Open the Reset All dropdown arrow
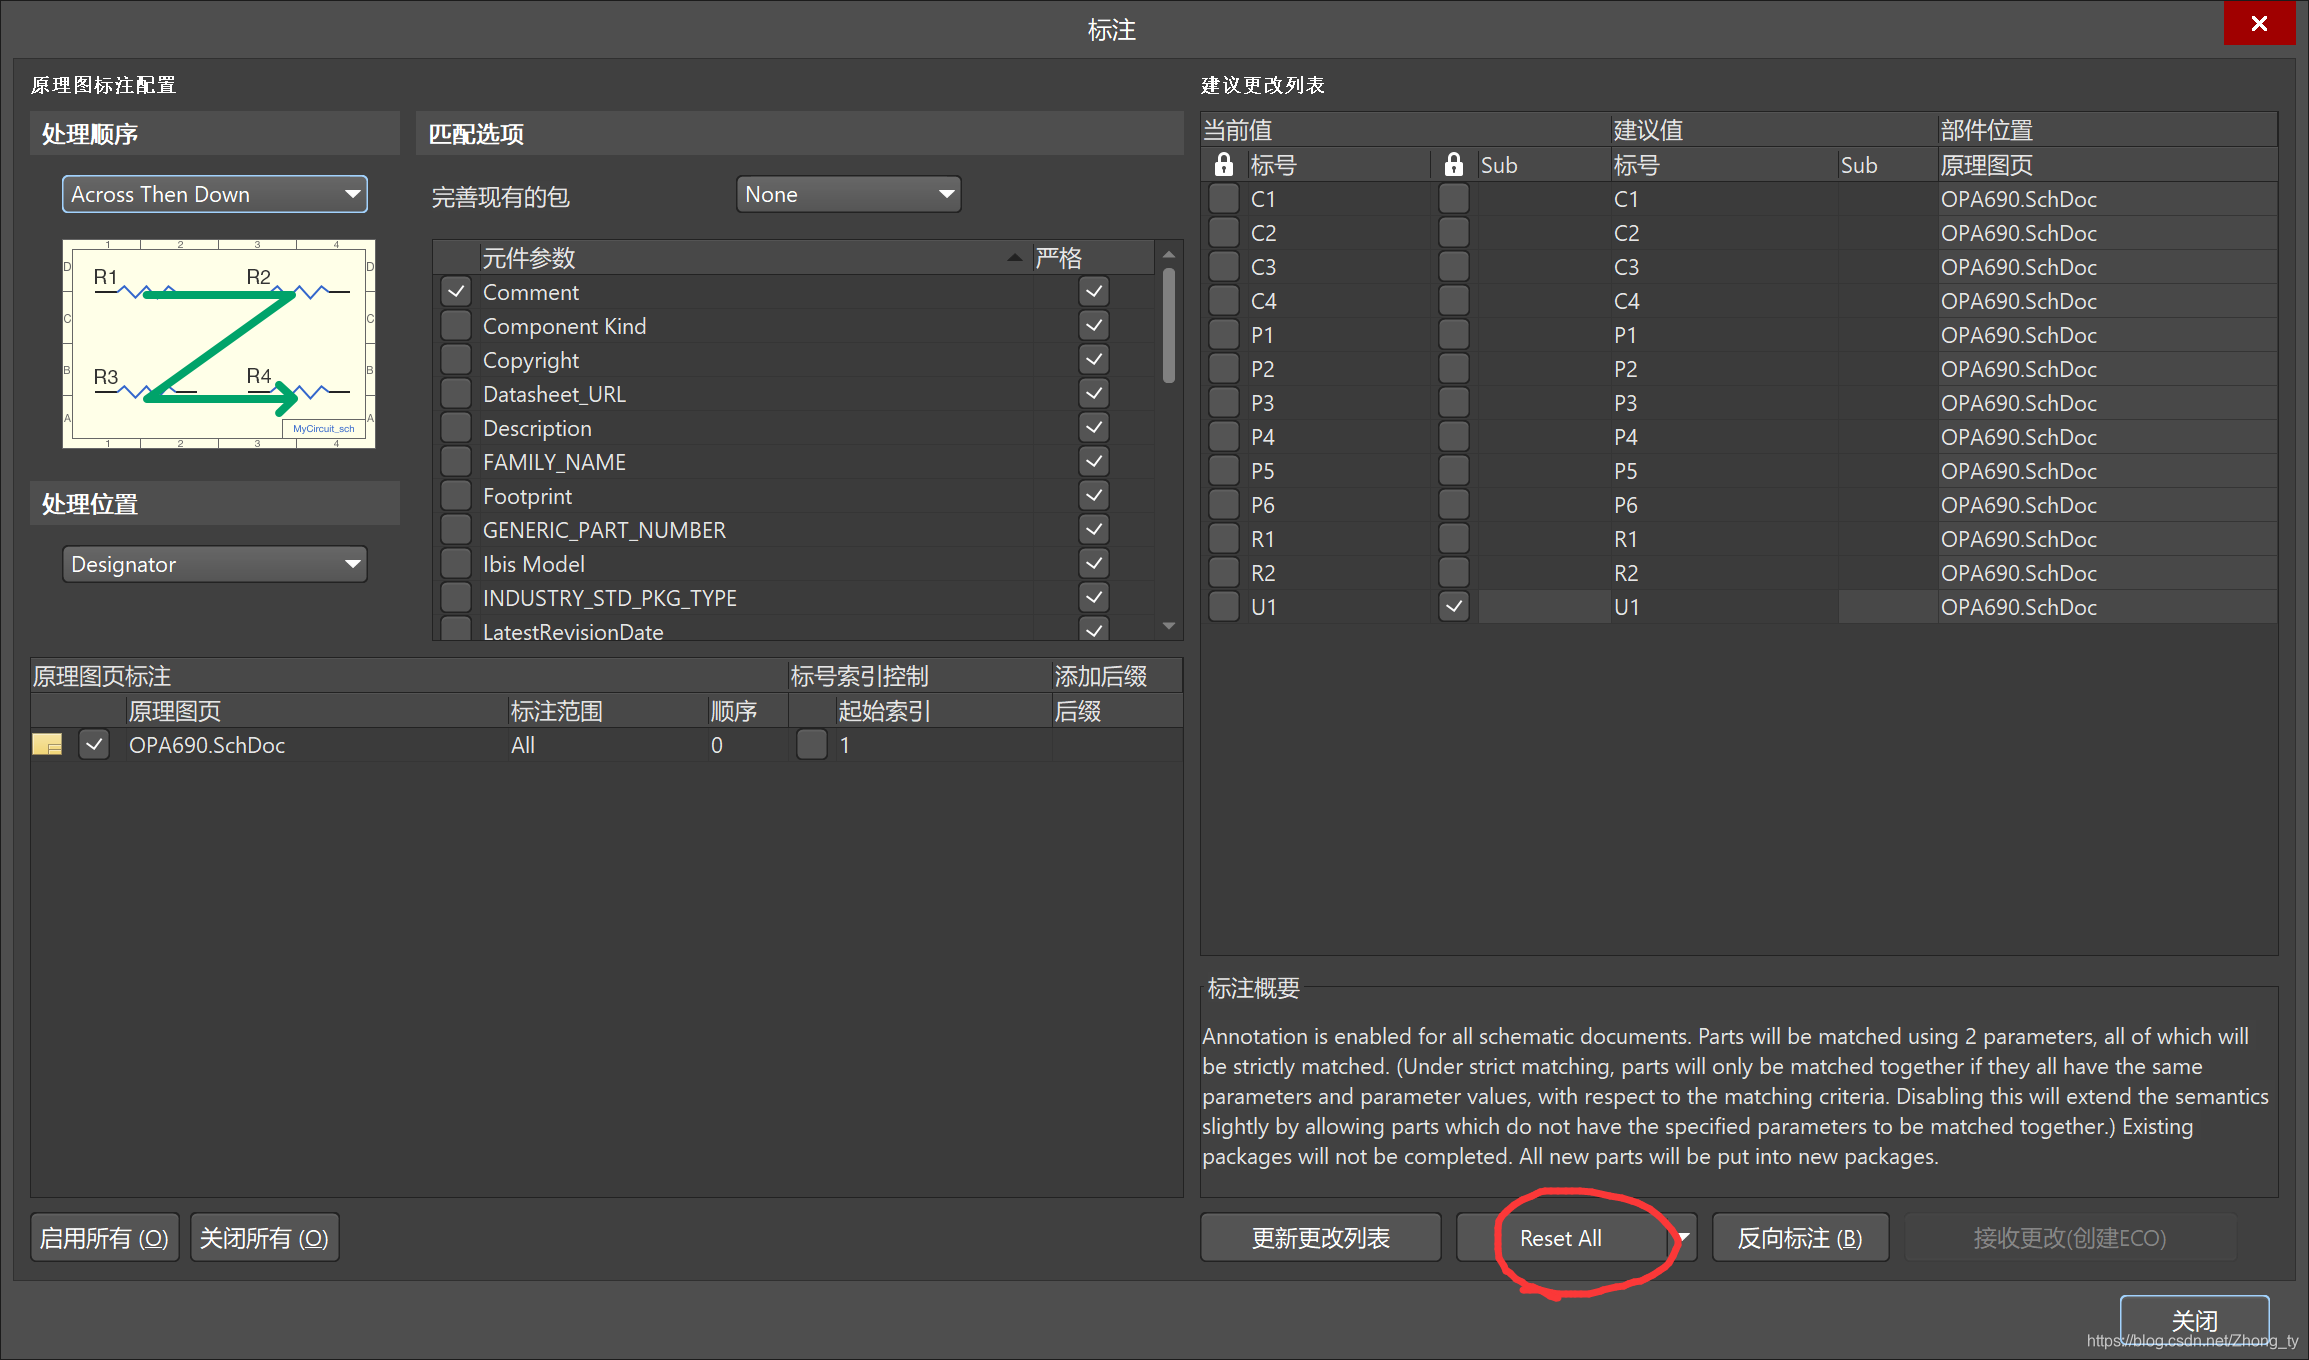 [x=1684, y=1238]
